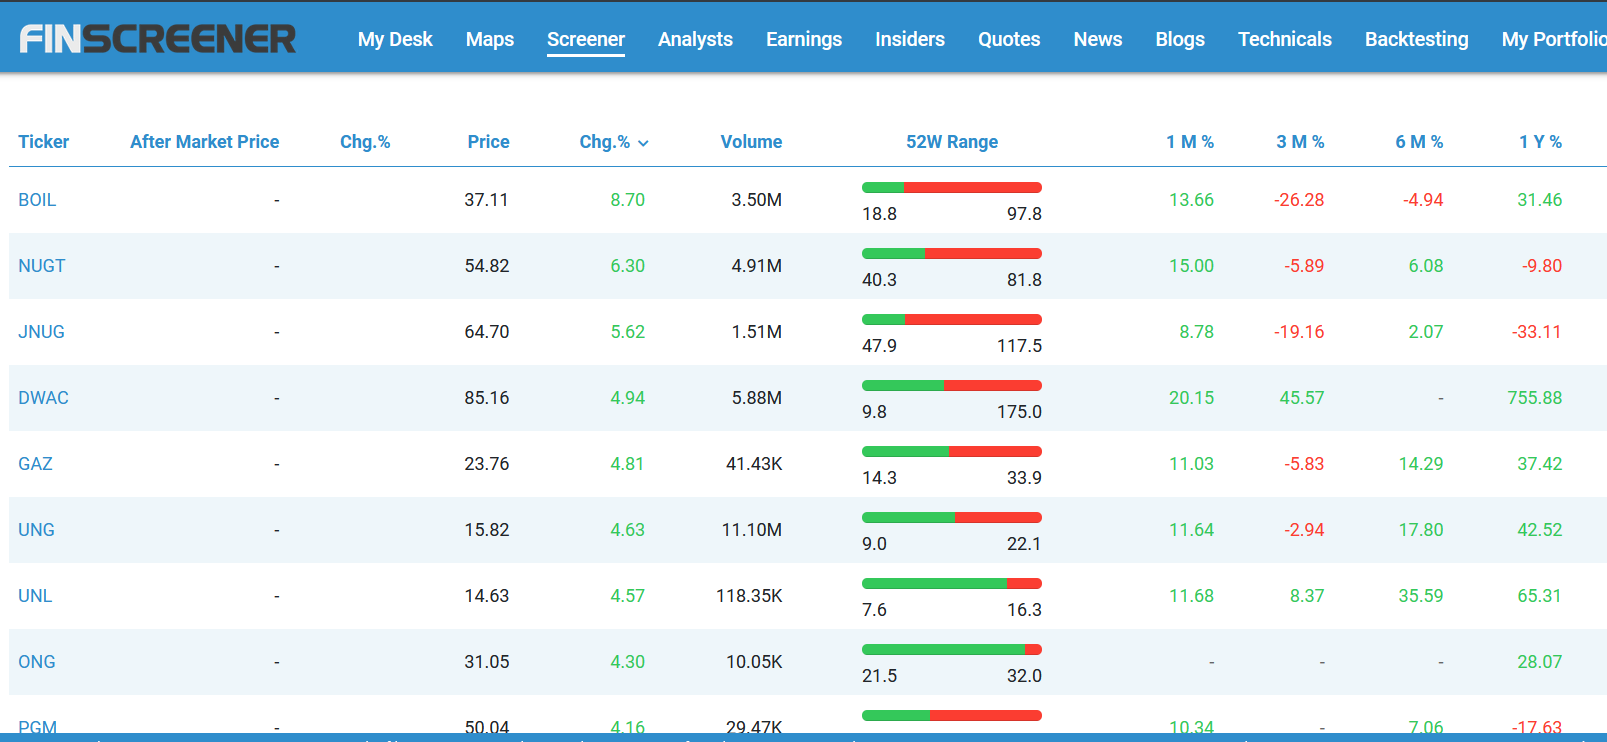The image size is (1607, 742).
Task: Open the NUGT ticker link
Action: pyautogui.click(x=41, y=266)
